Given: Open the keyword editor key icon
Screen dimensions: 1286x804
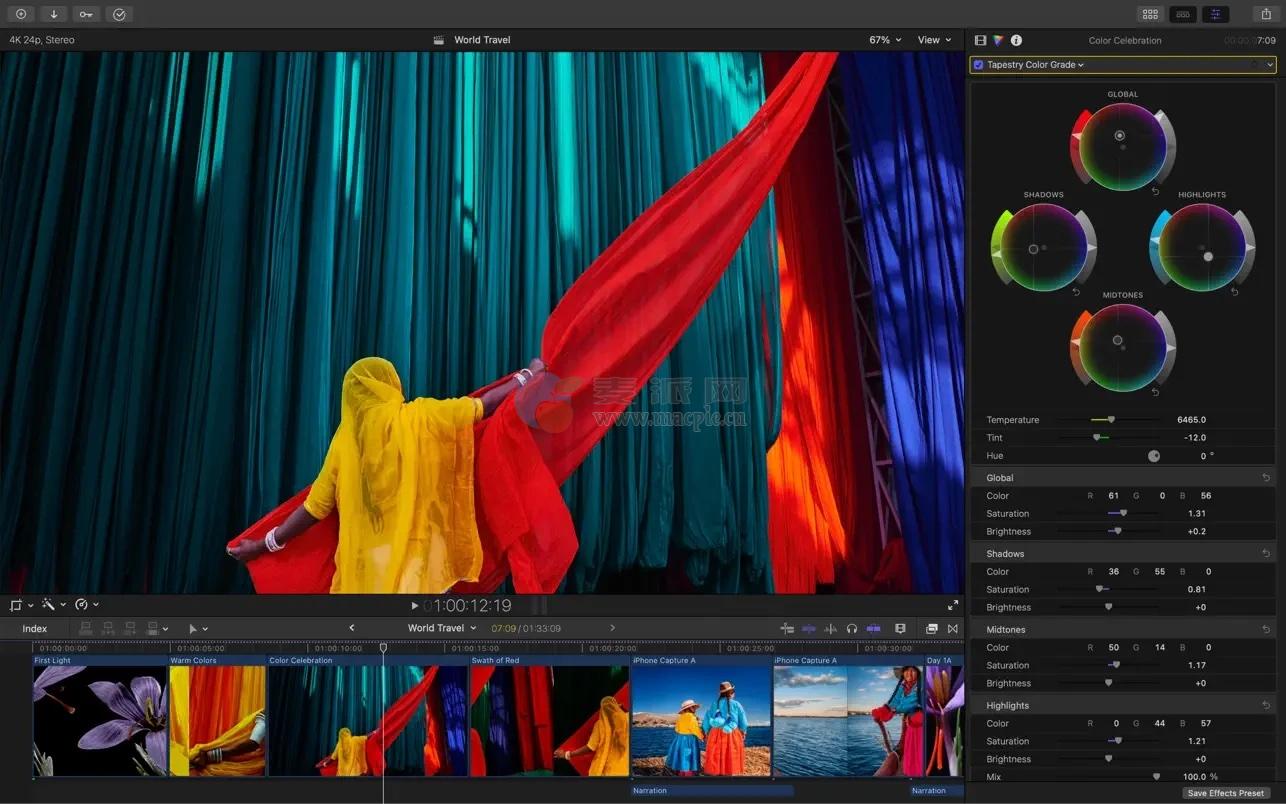Looking at the screenshot, I should tap(86, 14).
